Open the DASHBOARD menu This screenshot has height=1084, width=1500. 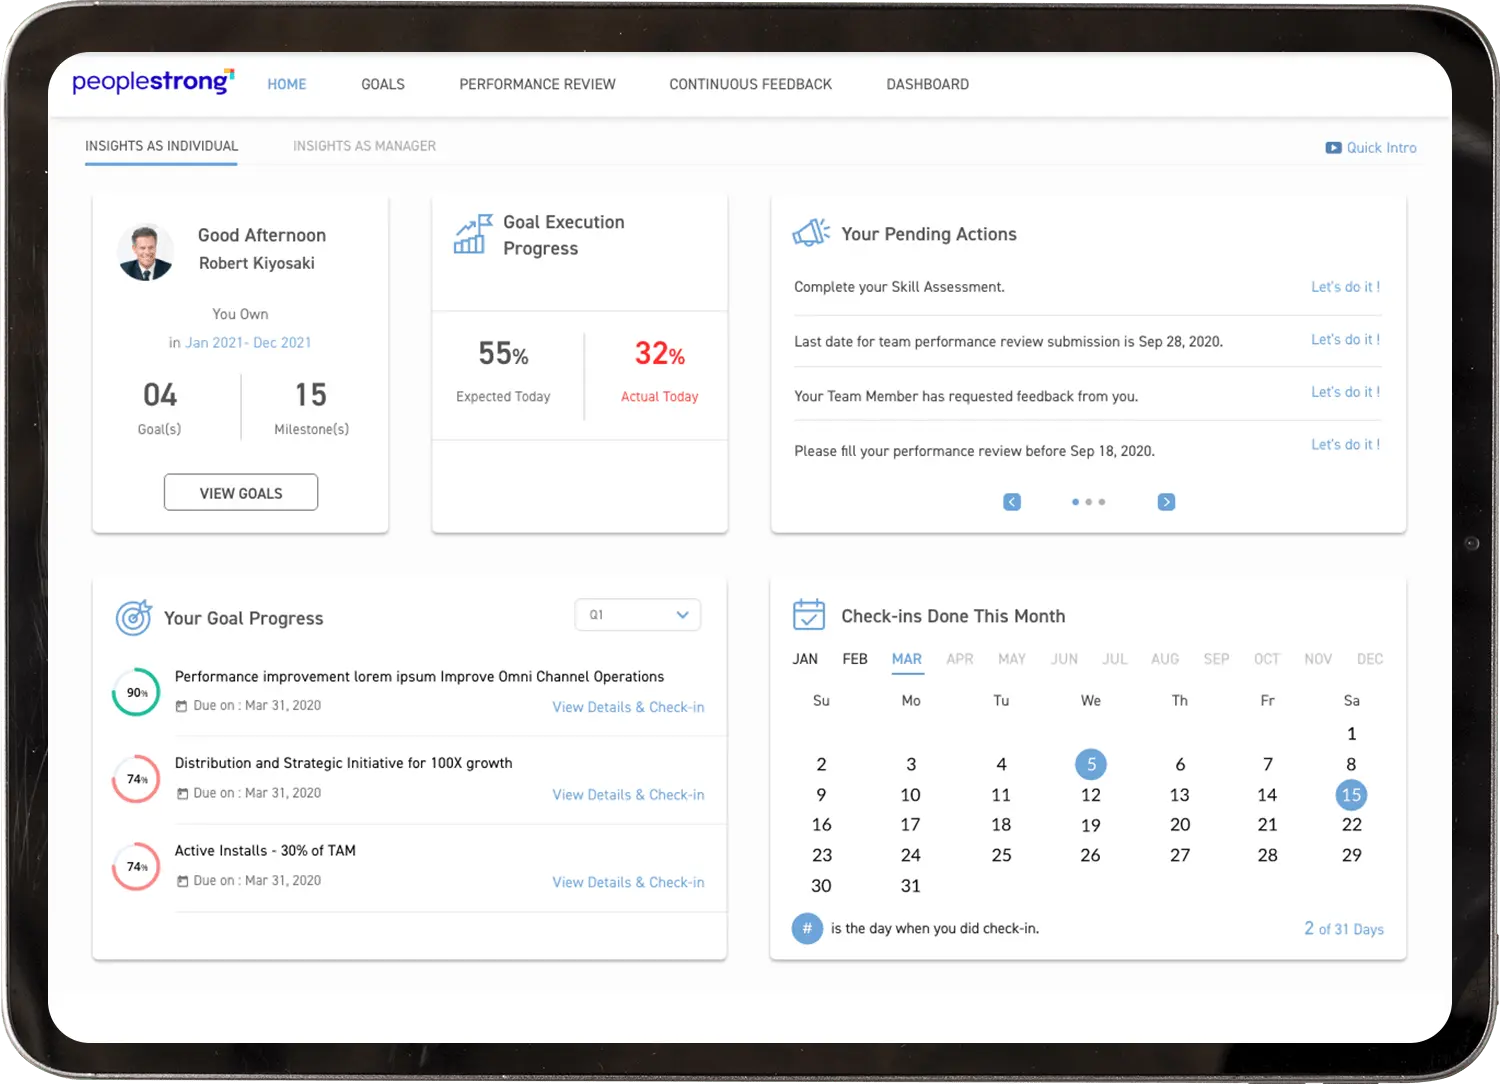pyautogui.click(x=927, y=84)
